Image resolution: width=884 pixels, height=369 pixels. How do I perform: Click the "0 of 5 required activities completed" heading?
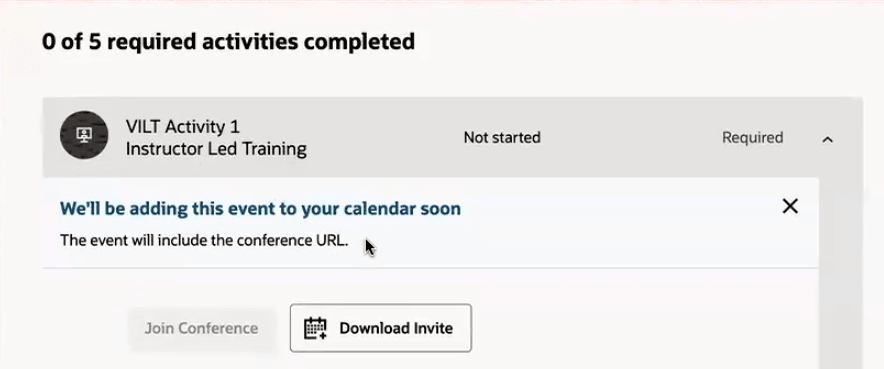tap(228, 41)
